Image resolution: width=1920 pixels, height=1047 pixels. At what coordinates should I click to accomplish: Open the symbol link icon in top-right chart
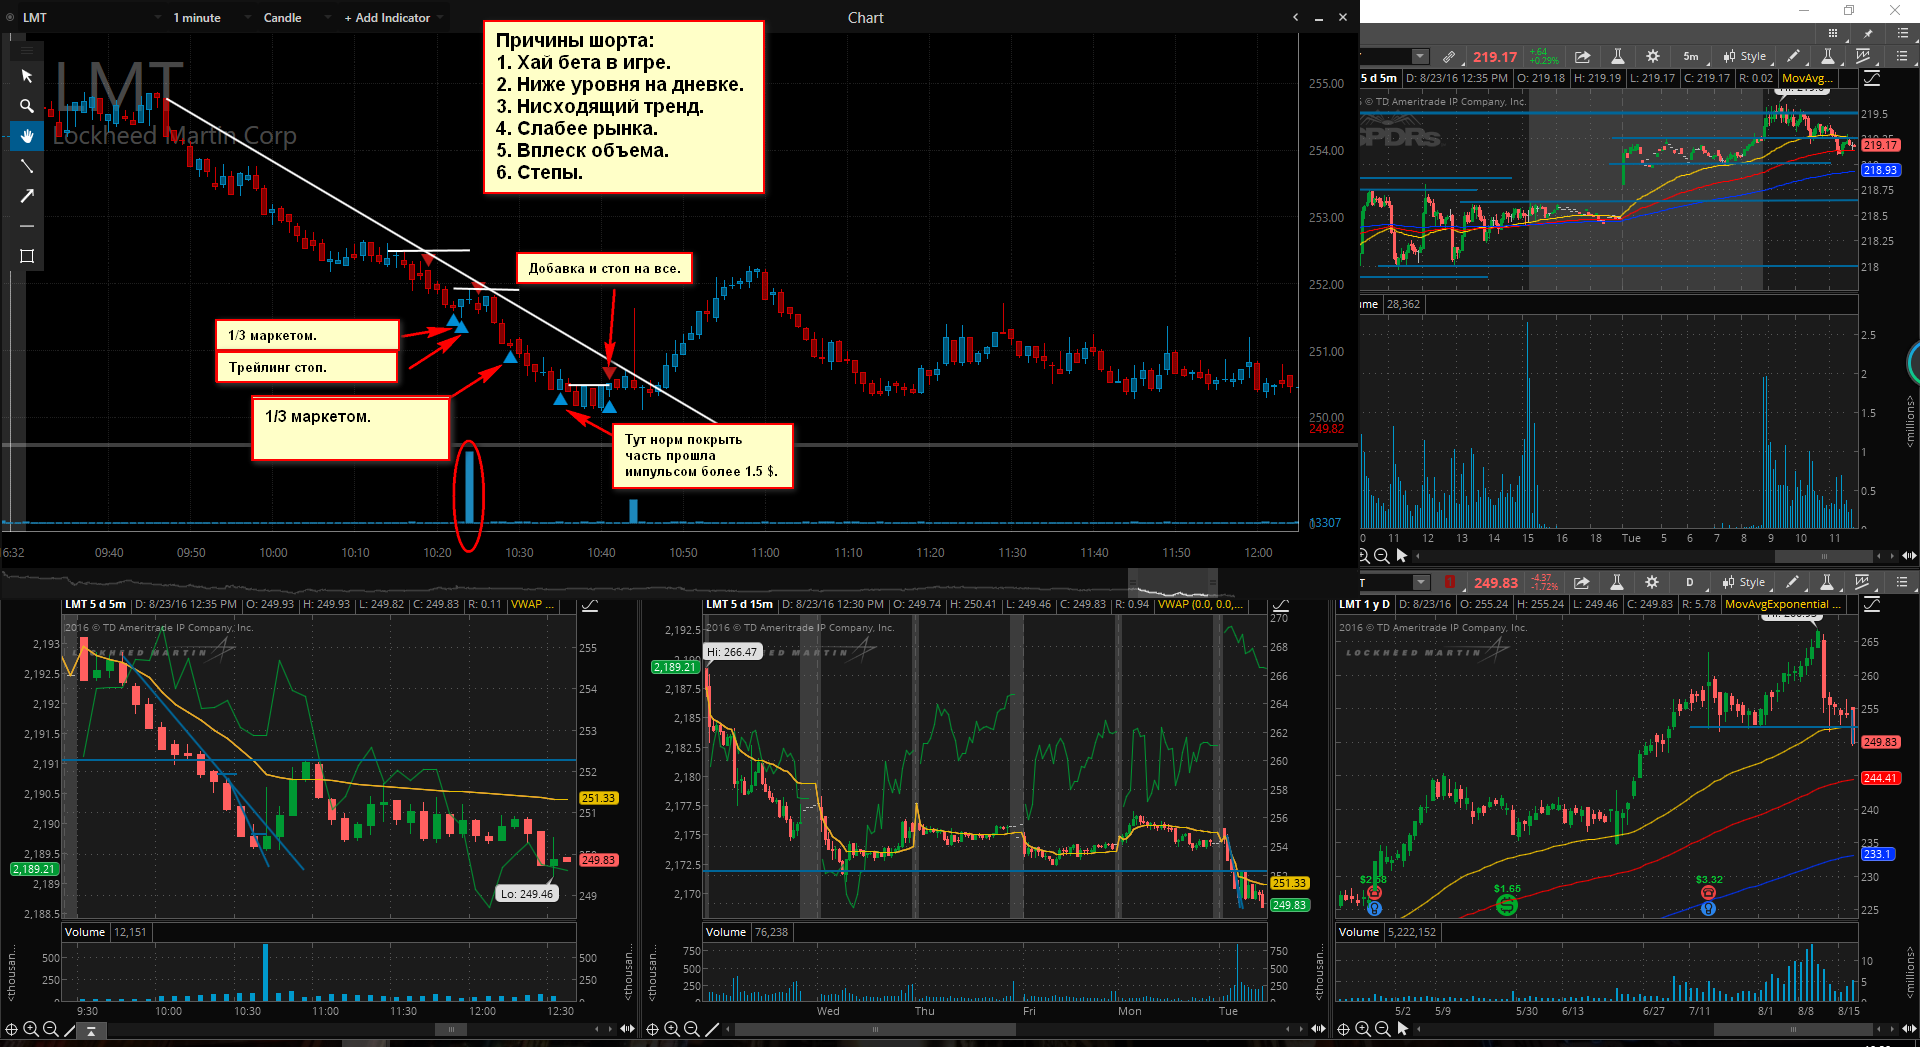[1448, 57]
